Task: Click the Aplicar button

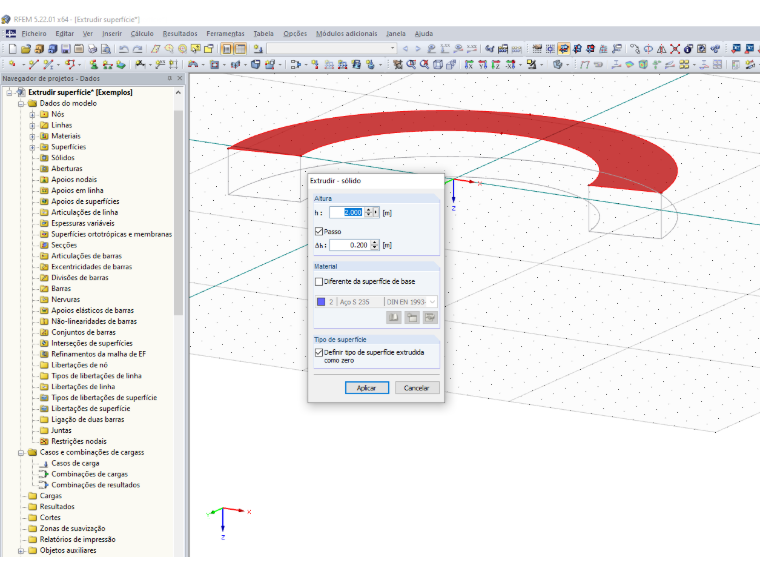Action: [366, 388]
